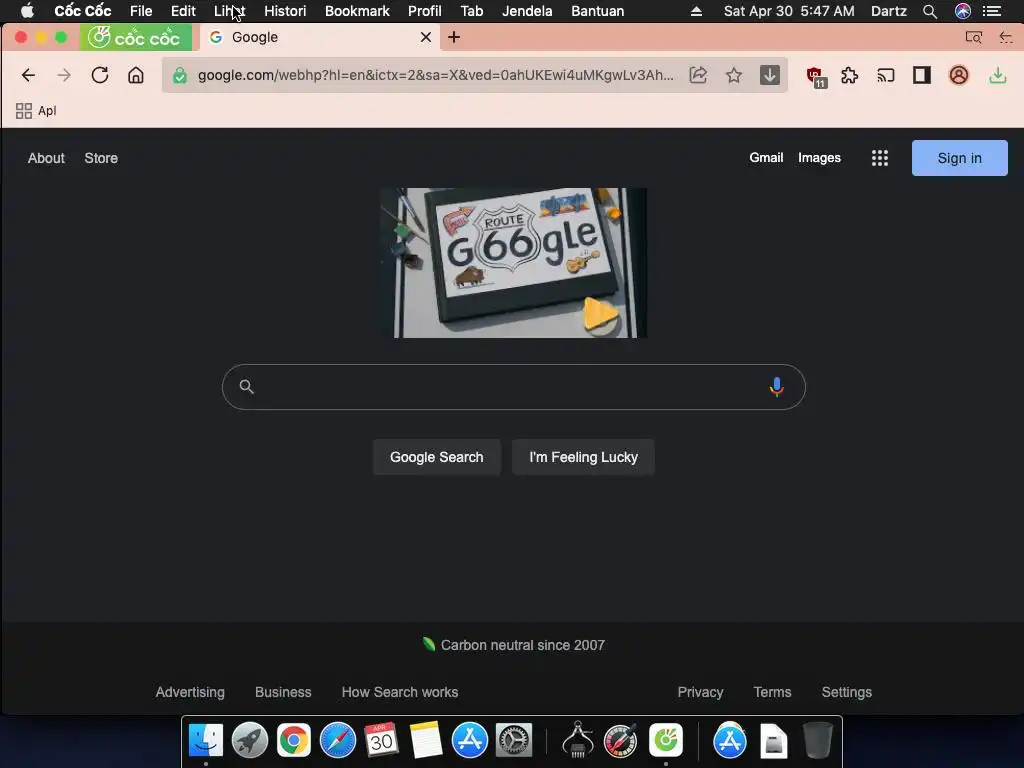Click the forward navigation arrow
The height and width of the screenshot is (768, 1024).
[64, 75]
